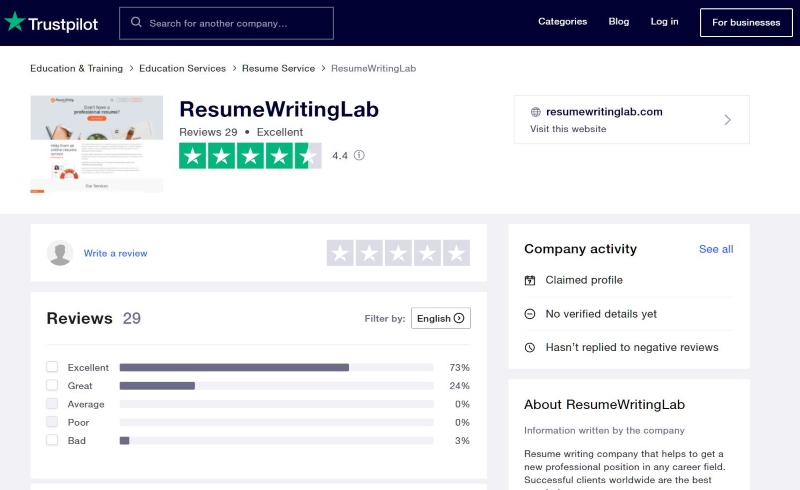Go to Education & Training breadcrumb
The height and width of the screenshot is (490, 800).
click(x=77, y=68)
